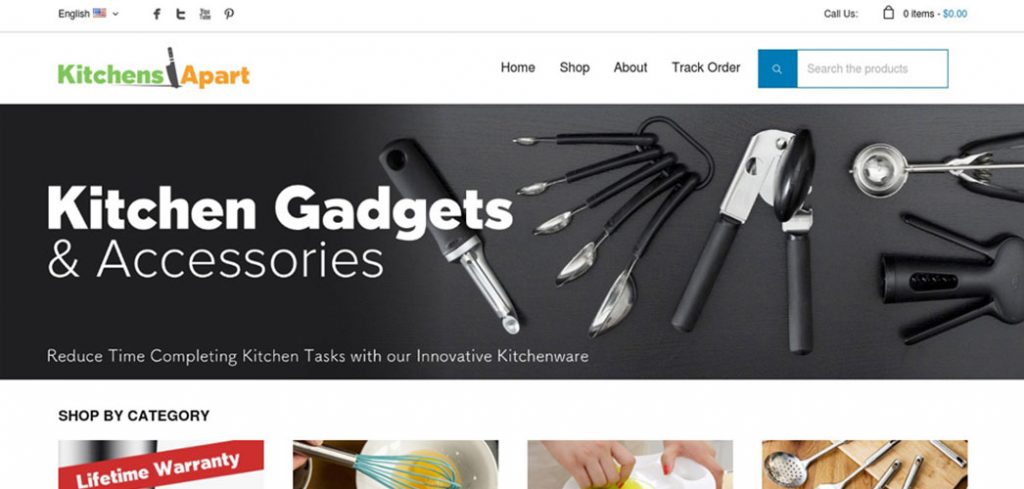Click the KitchensApart logo
This screenshot has height=489, width=1024.
tap(153, 68)
